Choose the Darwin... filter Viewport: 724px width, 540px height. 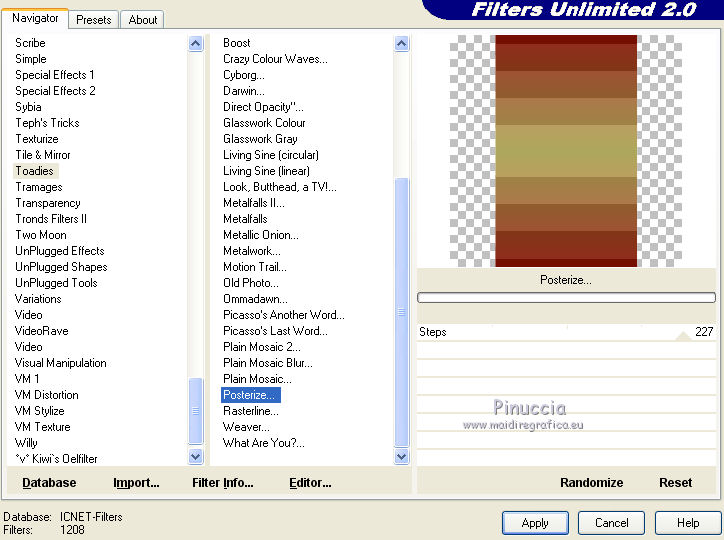(244, 91)
